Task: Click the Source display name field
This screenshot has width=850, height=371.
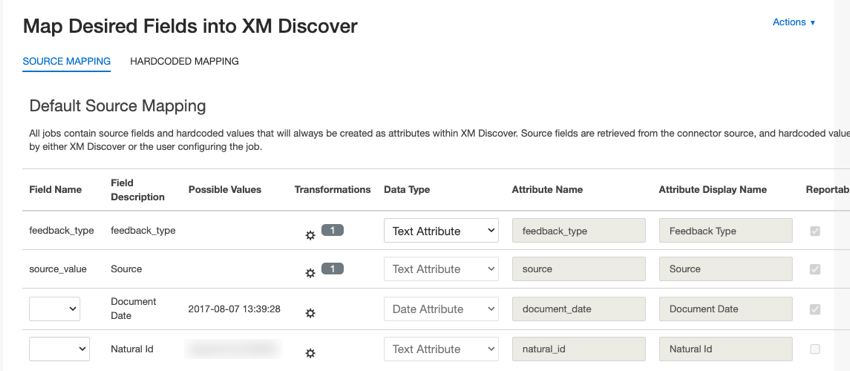Action: [726, 269]
